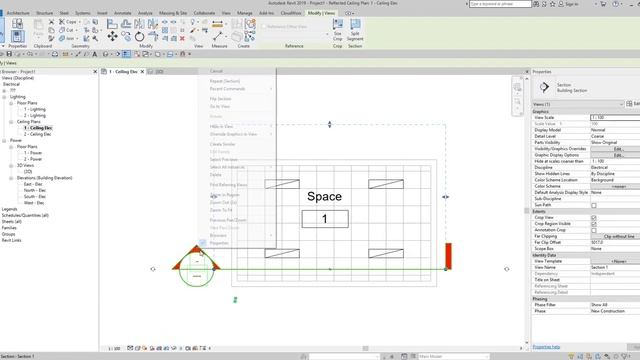The height and width of the screenshot is (360, 640).
Task: Use the Cut geometry tool
Action: pyautogui.click(x=67, y=30)
